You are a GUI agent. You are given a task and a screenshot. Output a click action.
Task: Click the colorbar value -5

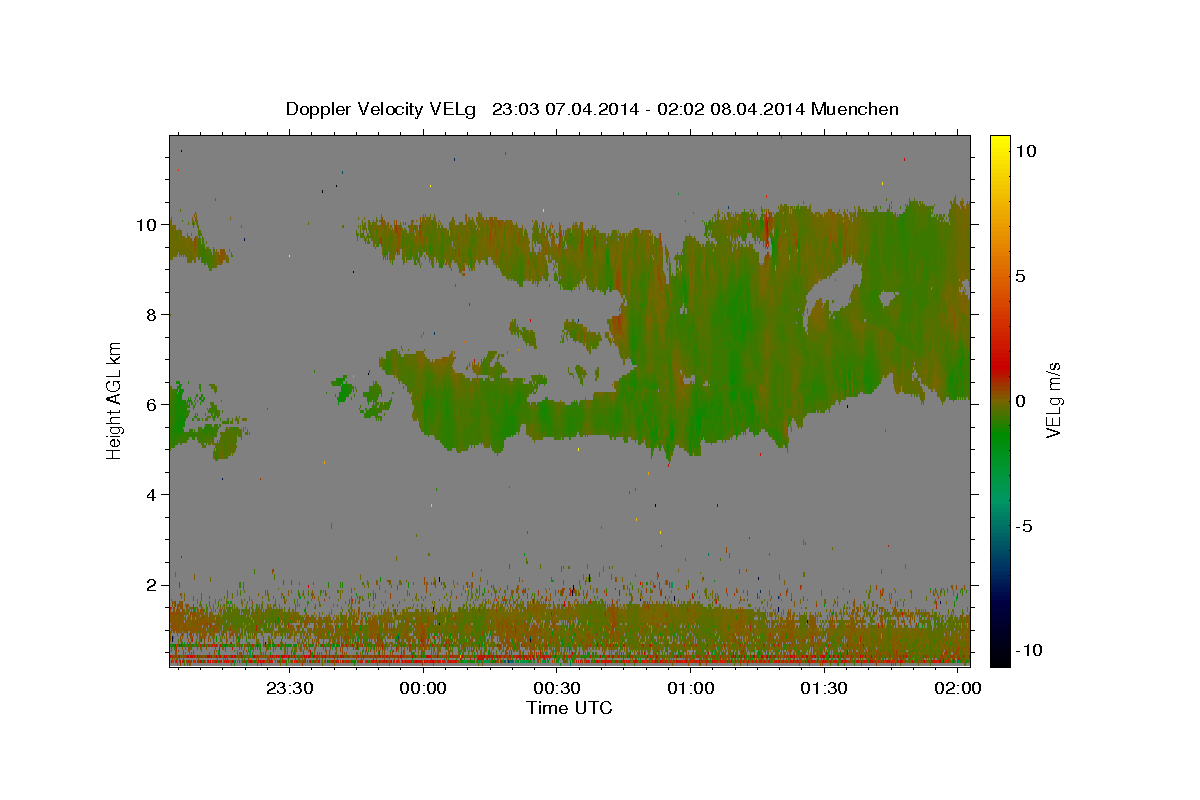1023,526
